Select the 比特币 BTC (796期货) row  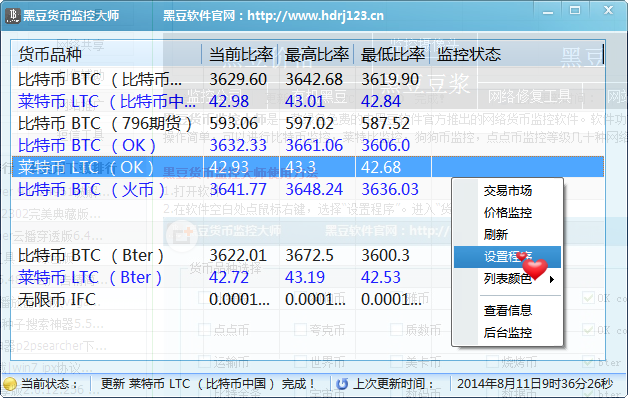coord(308,123)
